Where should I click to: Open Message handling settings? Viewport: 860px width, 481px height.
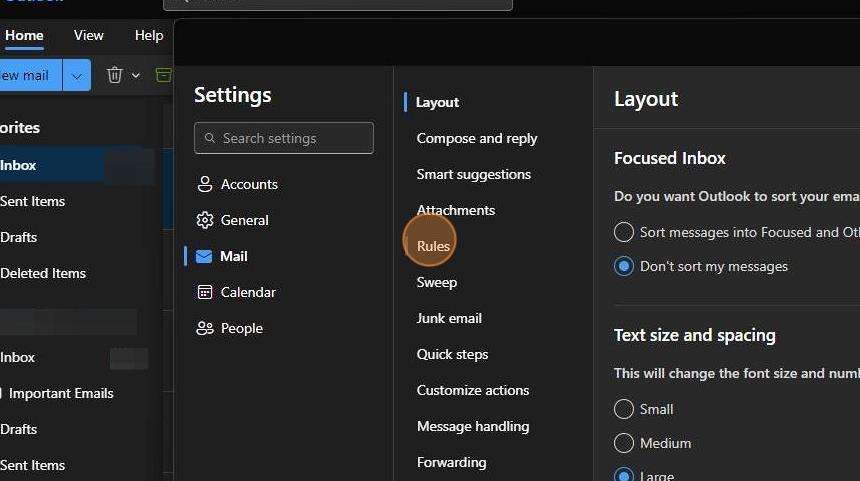(473, 427)
